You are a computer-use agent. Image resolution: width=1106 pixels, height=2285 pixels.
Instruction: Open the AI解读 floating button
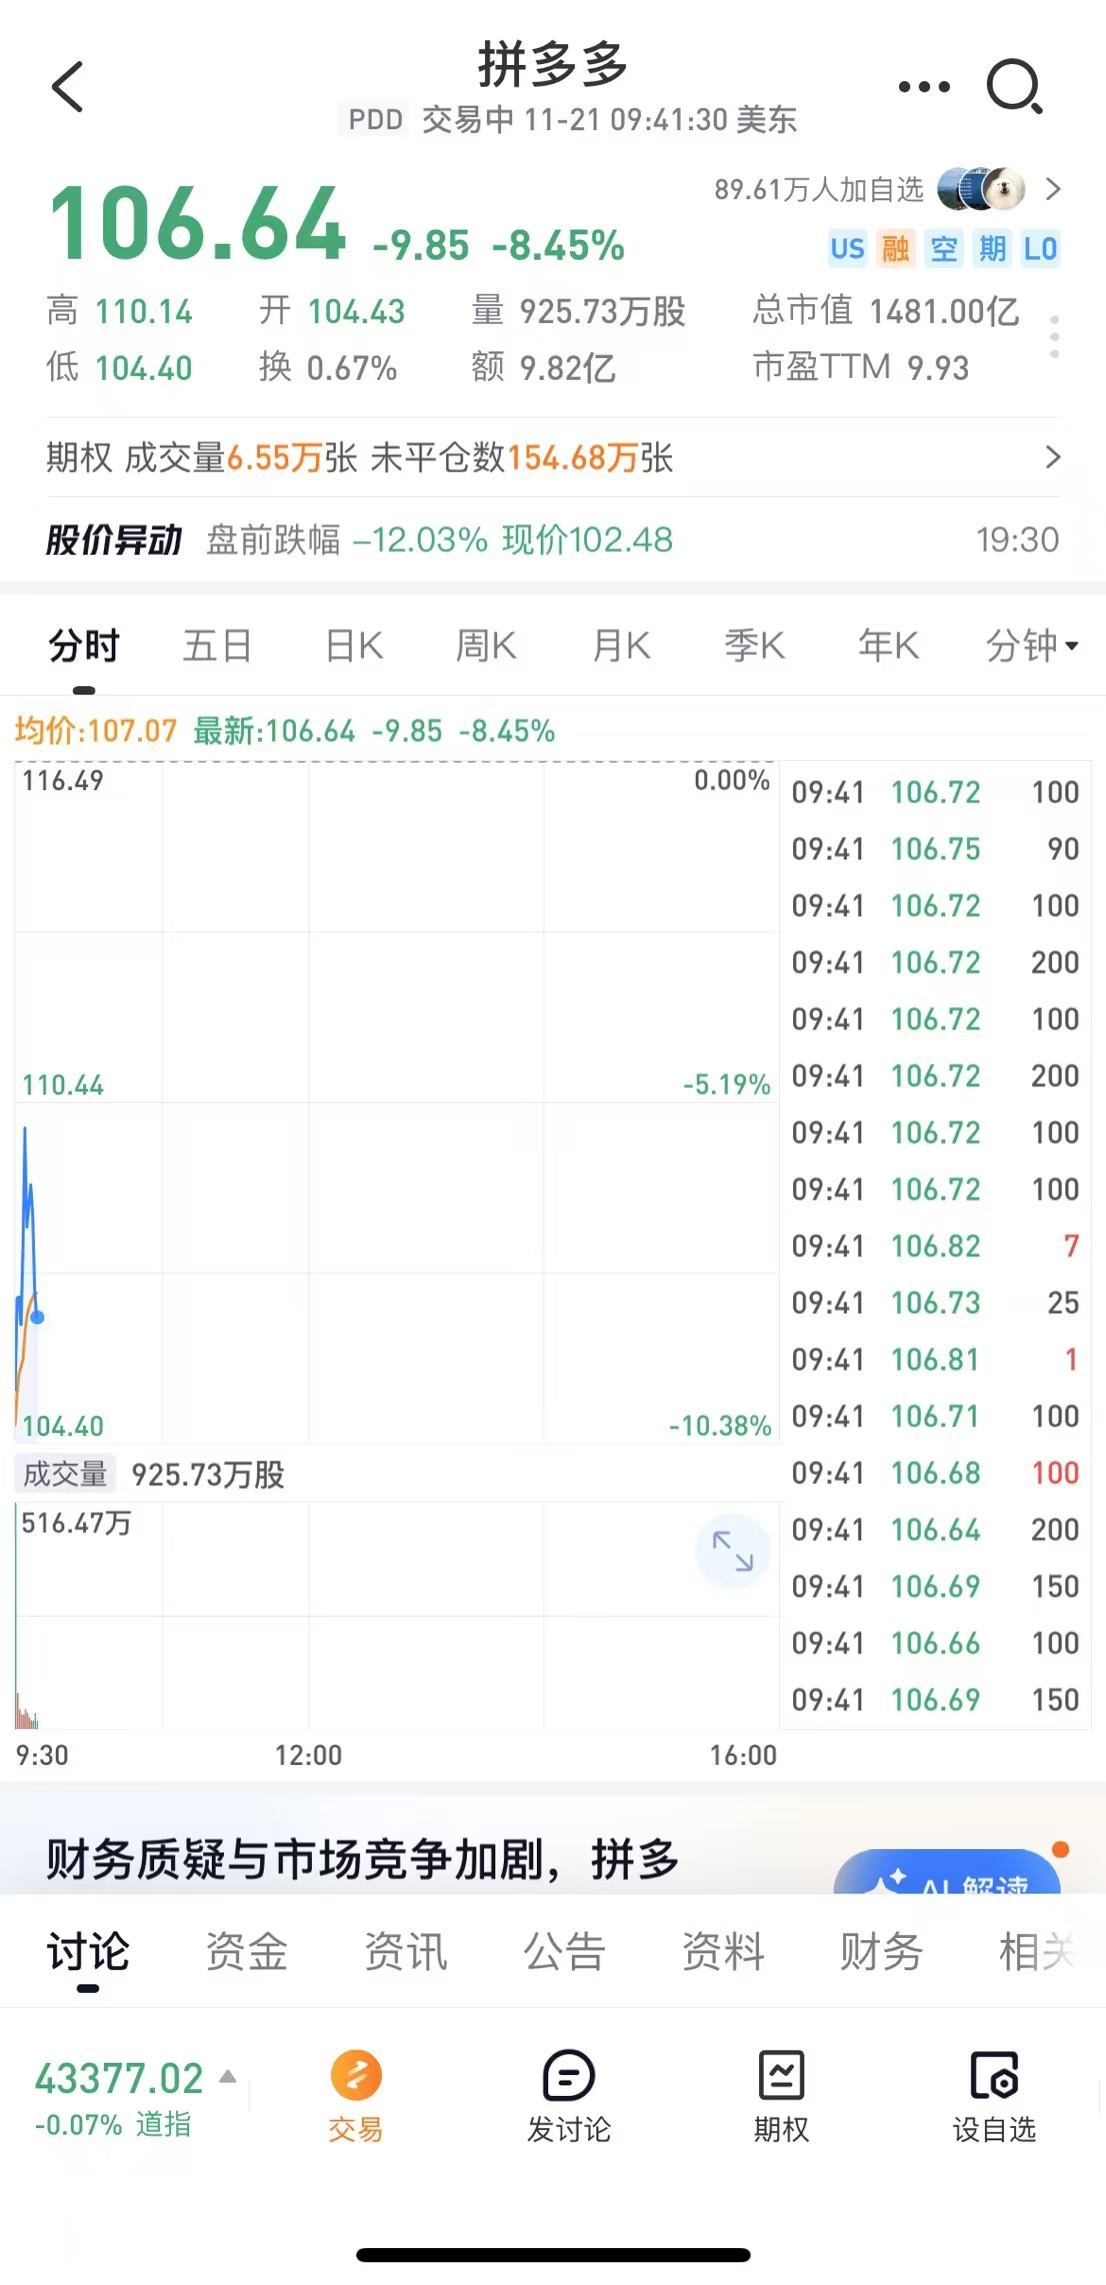[947, 1872]
